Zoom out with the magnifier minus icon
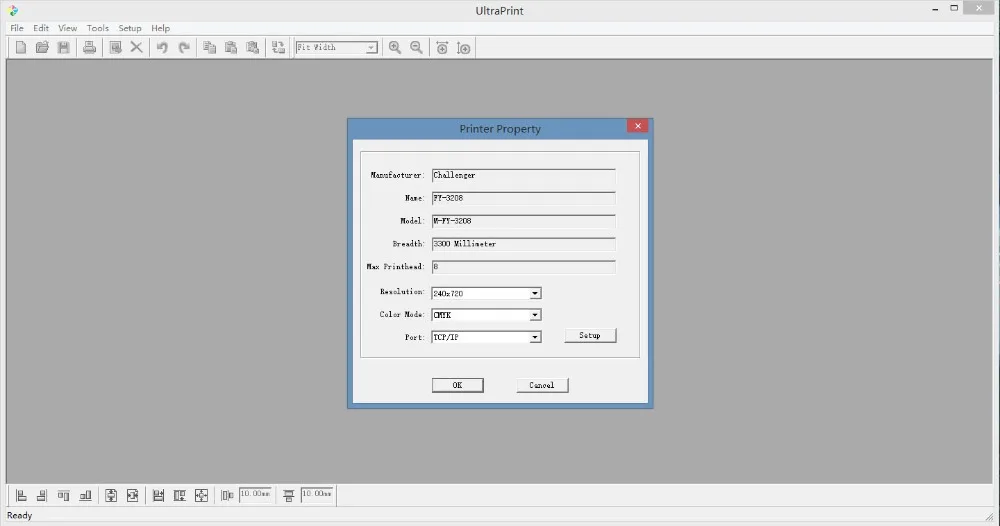This screenshot has width=1000, height=526. [416, 47]
